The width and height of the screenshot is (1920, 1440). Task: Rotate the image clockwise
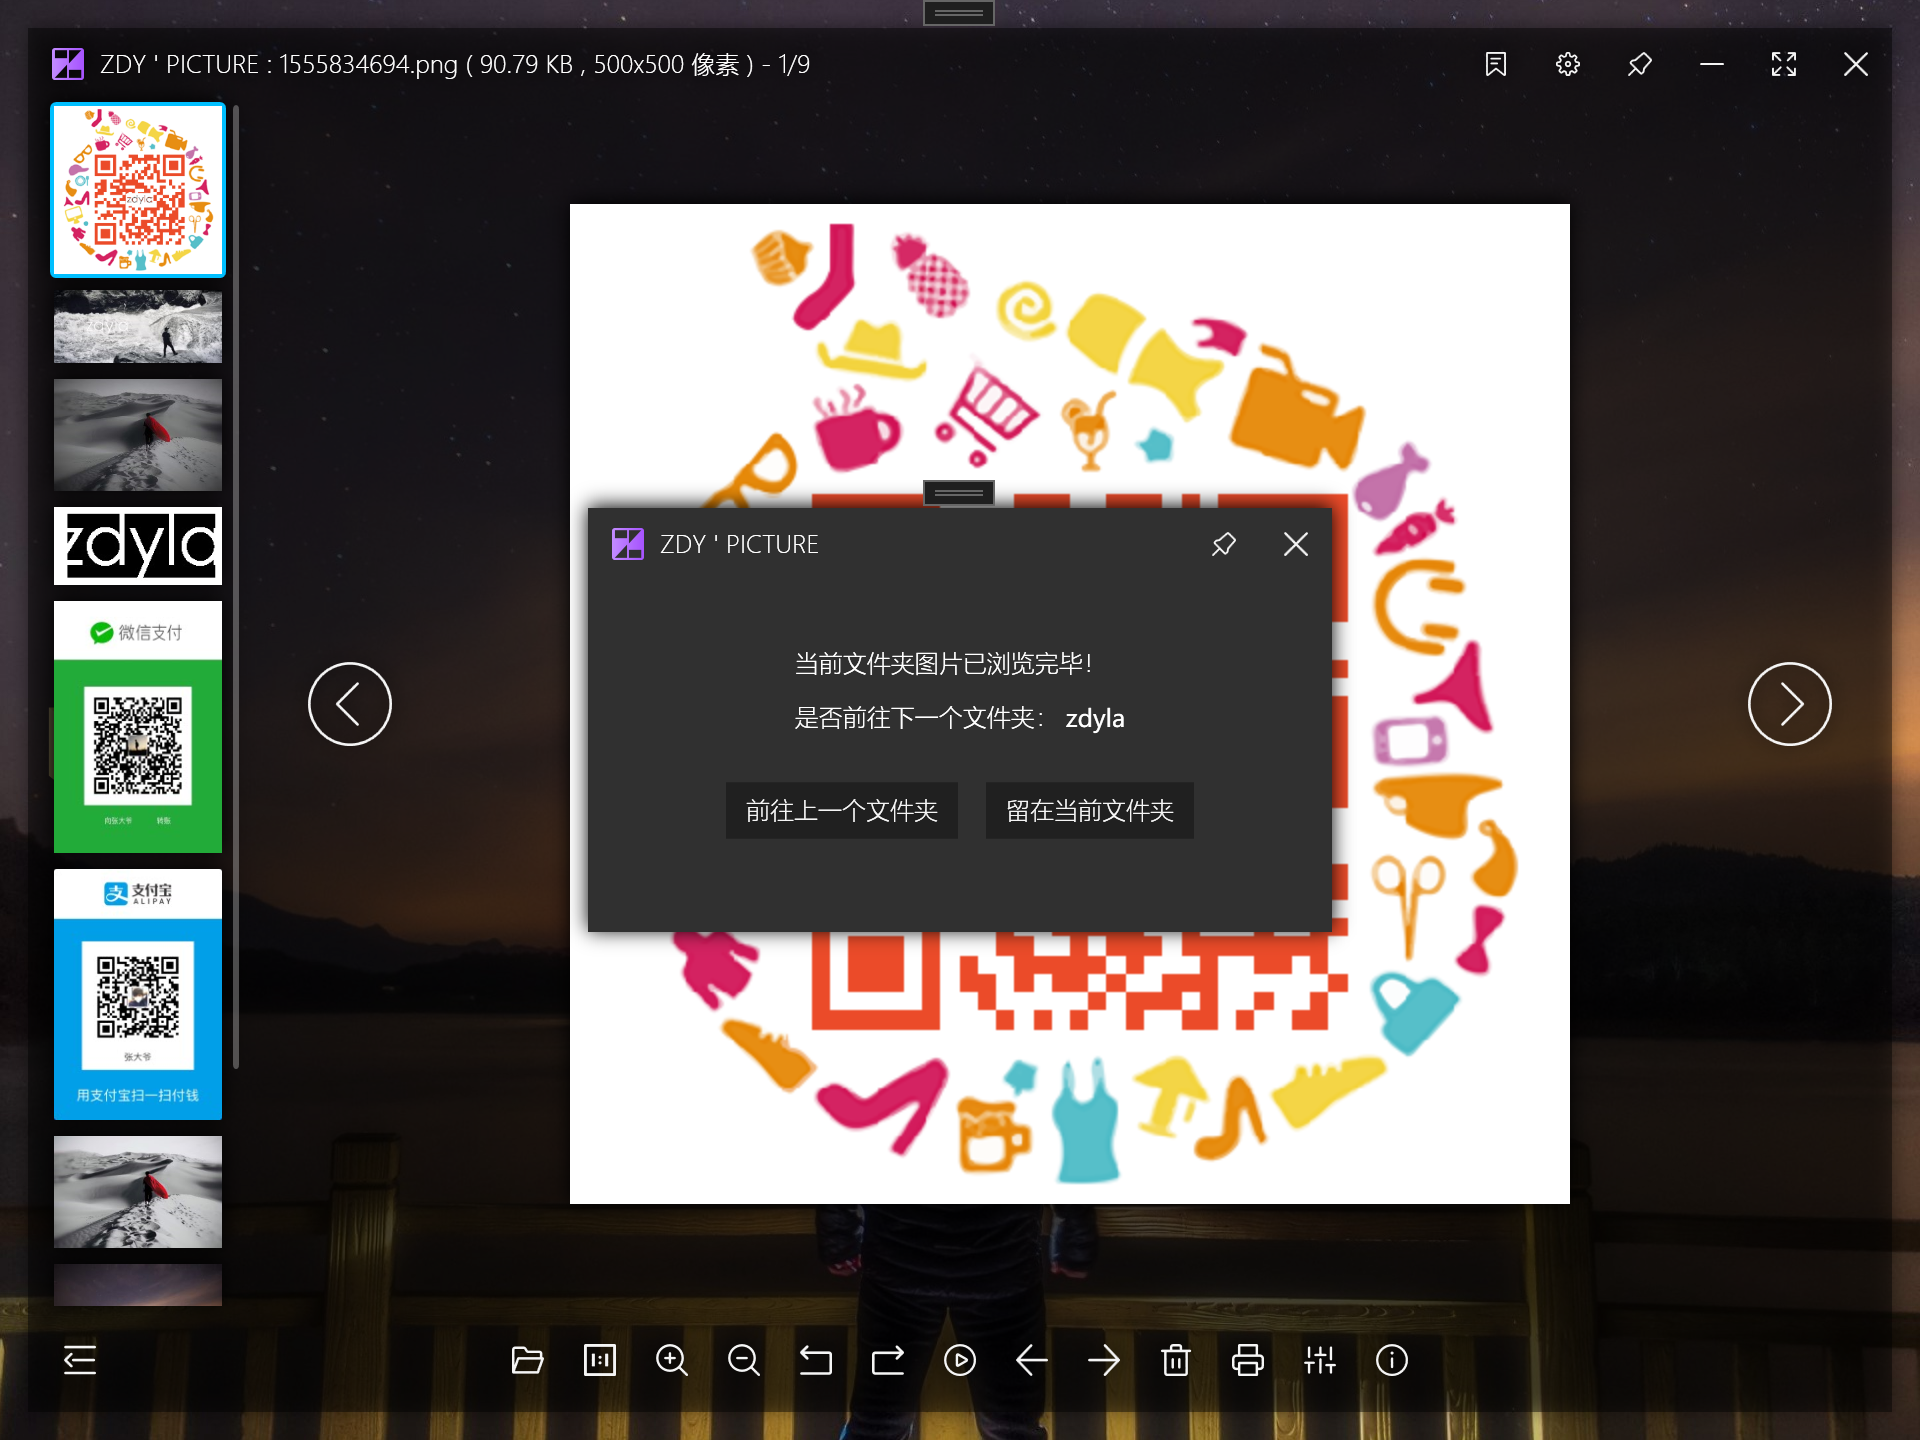pos(888,1360)
